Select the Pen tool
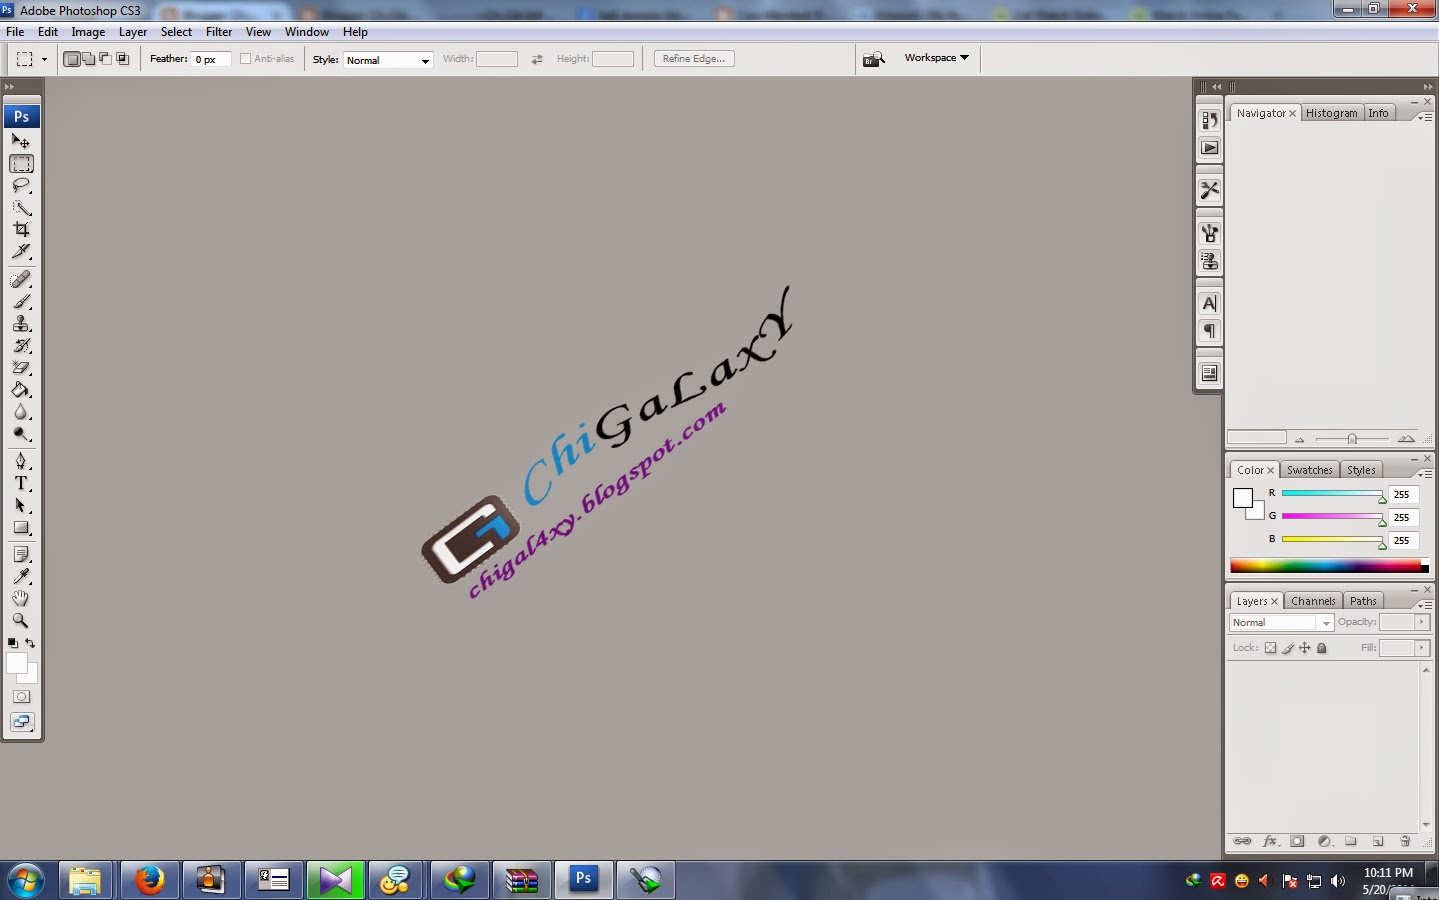 [21, 461]
